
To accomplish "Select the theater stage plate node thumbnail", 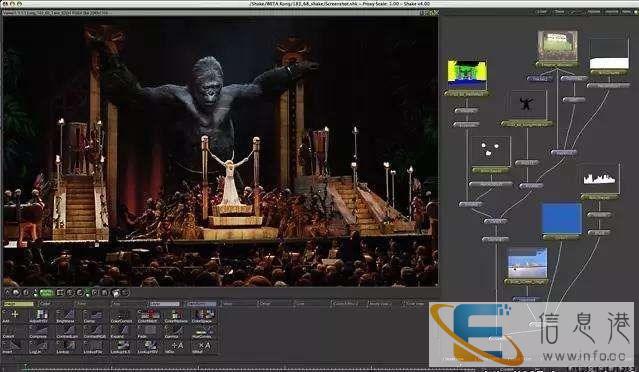I will coord(557,45).
